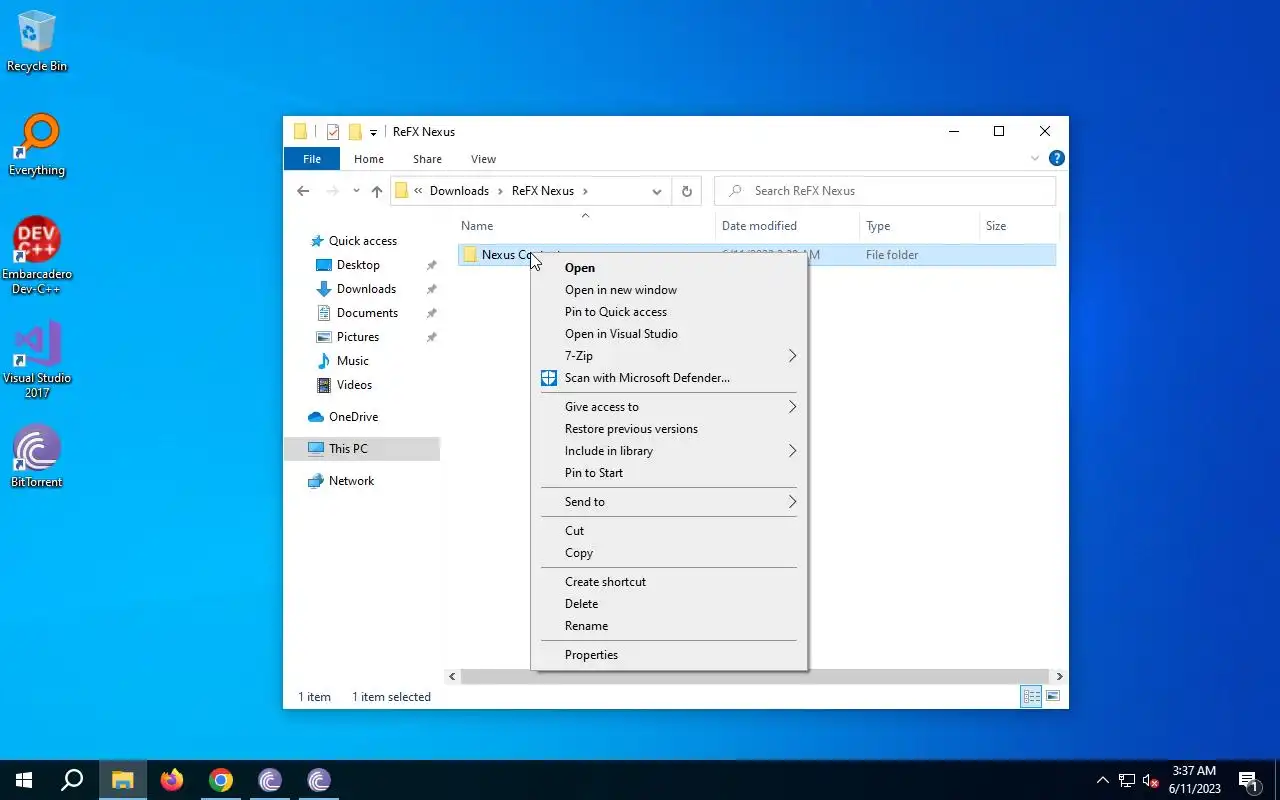Open Music in the navigation pane
The image size is (1280, 800).
point(352,361)
